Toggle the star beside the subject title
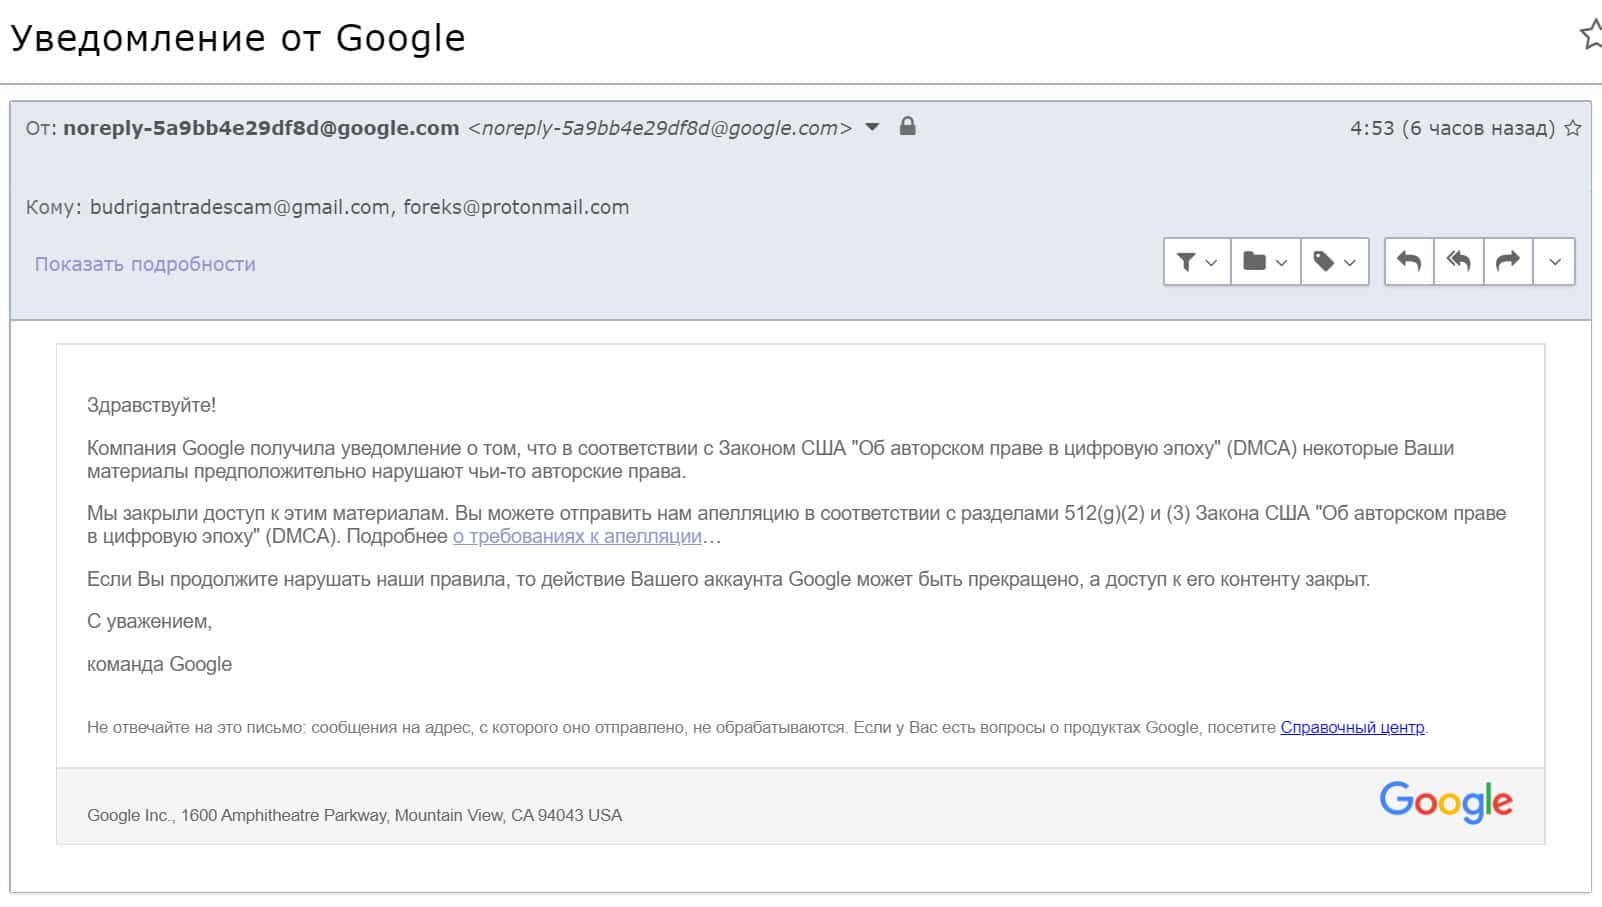The height and width of the screenshot is (907, 1602). (x=1590, y=36)
